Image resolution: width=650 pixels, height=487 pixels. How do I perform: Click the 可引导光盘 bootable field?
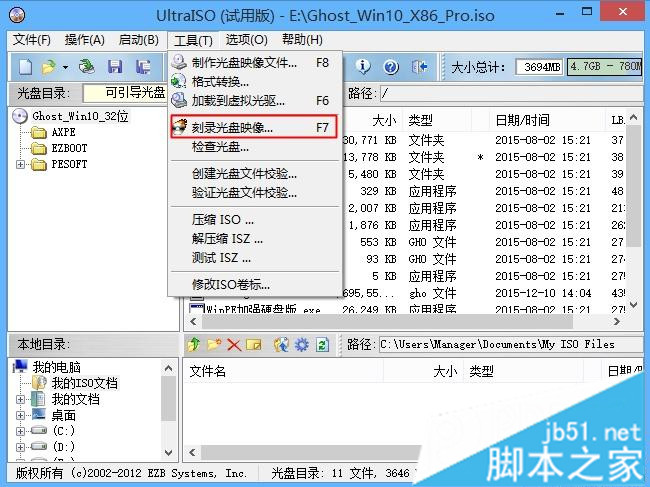(x=125, y=93)
